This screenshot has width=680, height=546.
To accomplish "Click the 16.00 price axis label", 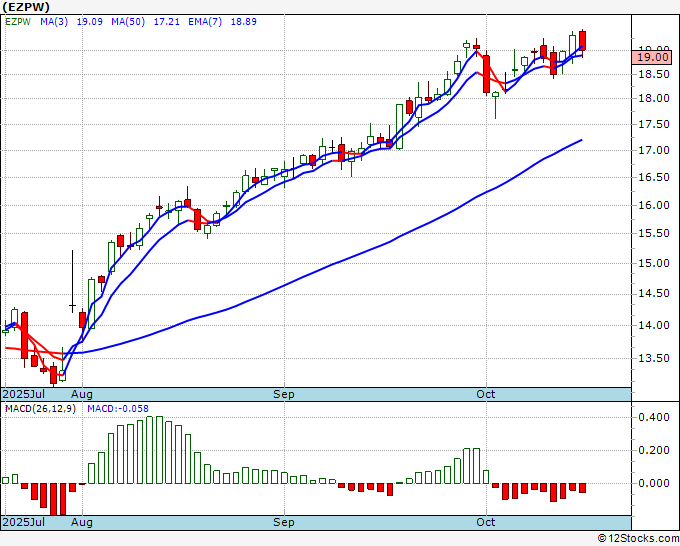I will [654, 205].
